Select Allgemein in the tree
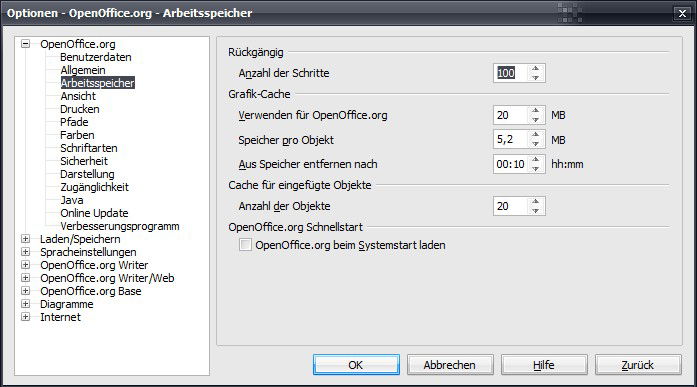This screenshot has width=697, height=387. click(x=83, y=70)
